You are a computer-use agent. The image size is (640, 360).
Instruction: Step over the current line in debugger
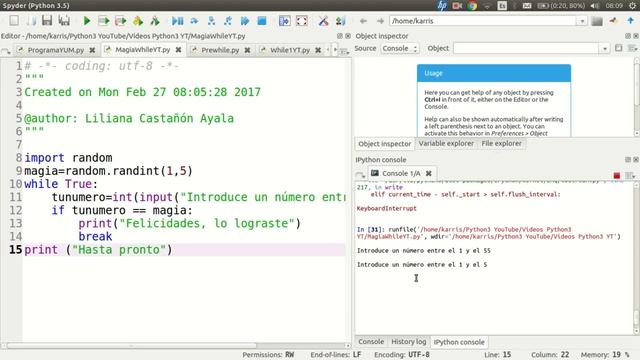pyautogui.click(x=194, y=20)
